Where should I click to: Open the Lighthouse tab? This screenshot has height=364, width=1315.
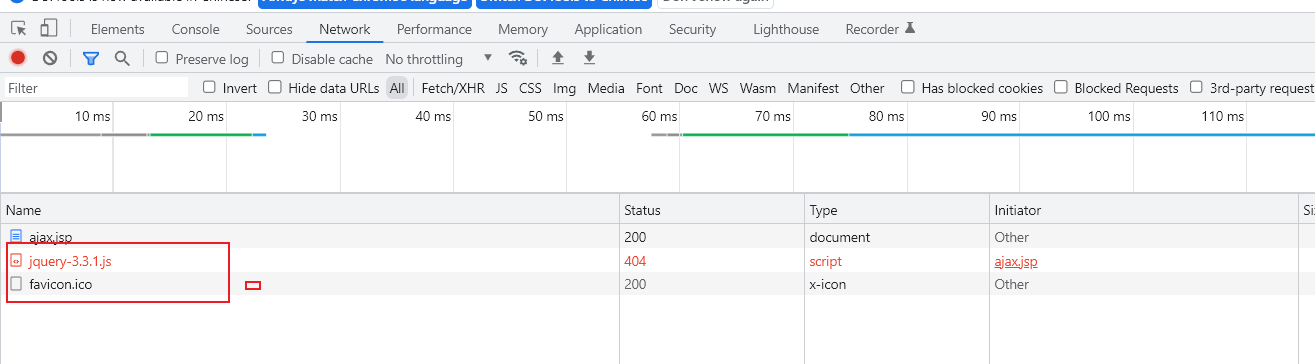[x=786, y=29]
